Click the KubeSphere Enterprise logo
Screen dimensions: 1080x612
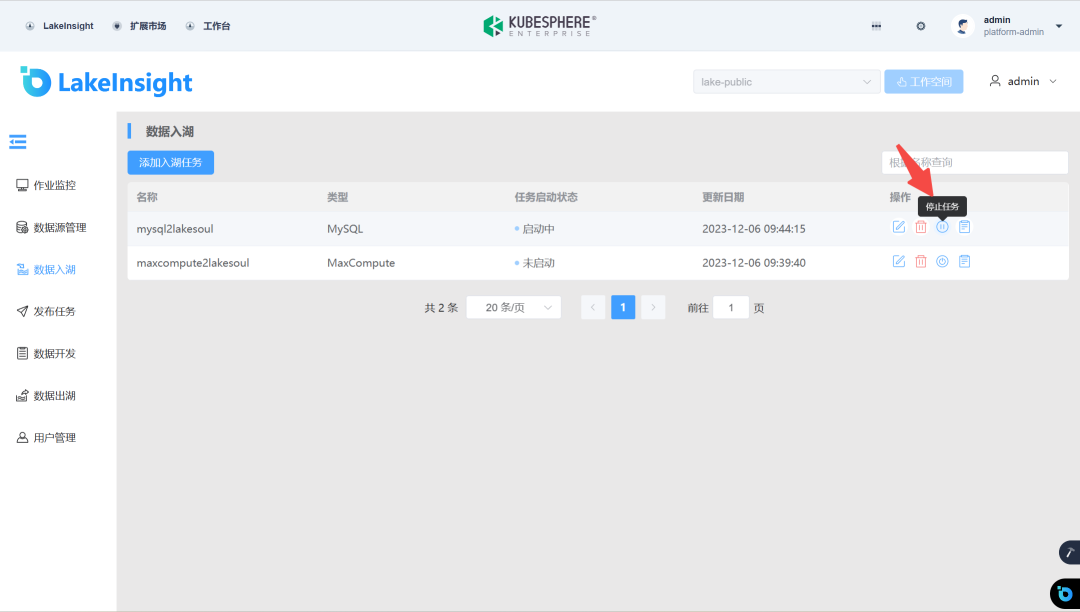click(x=539, y=26)
